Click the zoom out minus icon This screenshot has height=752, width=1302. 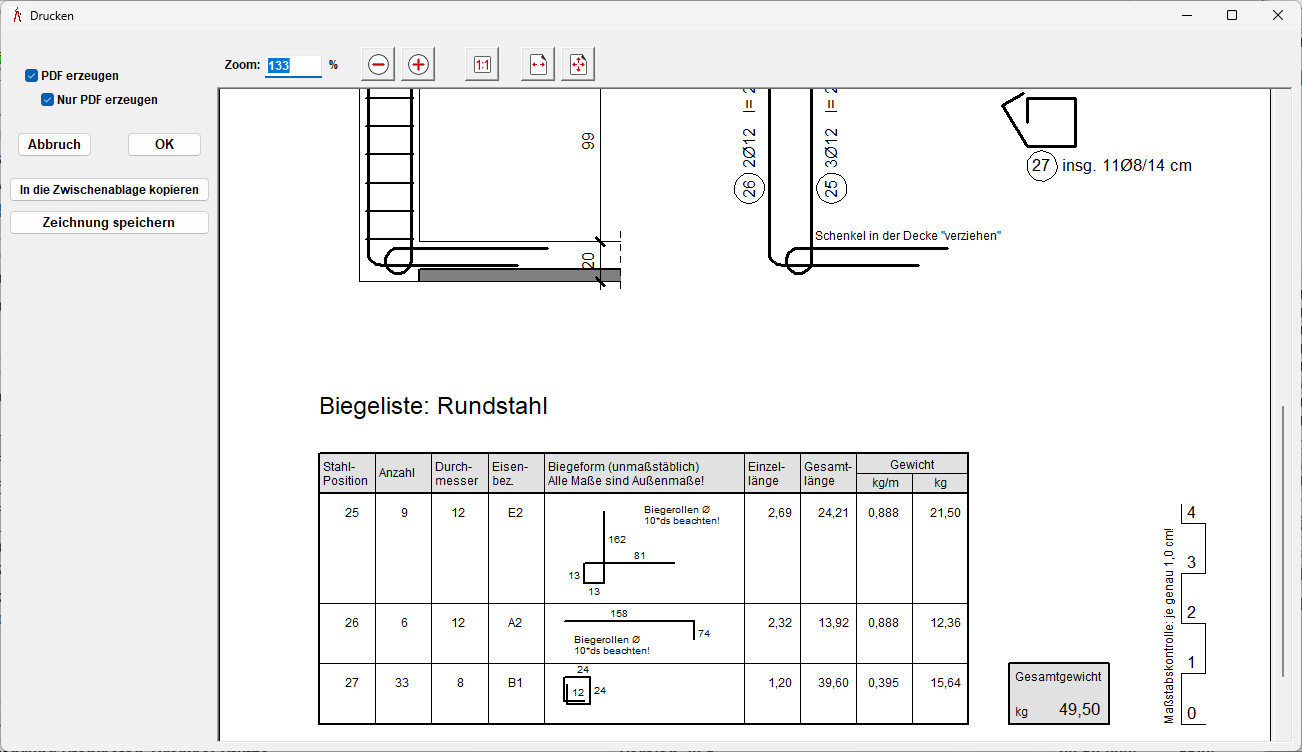[378, 65]
